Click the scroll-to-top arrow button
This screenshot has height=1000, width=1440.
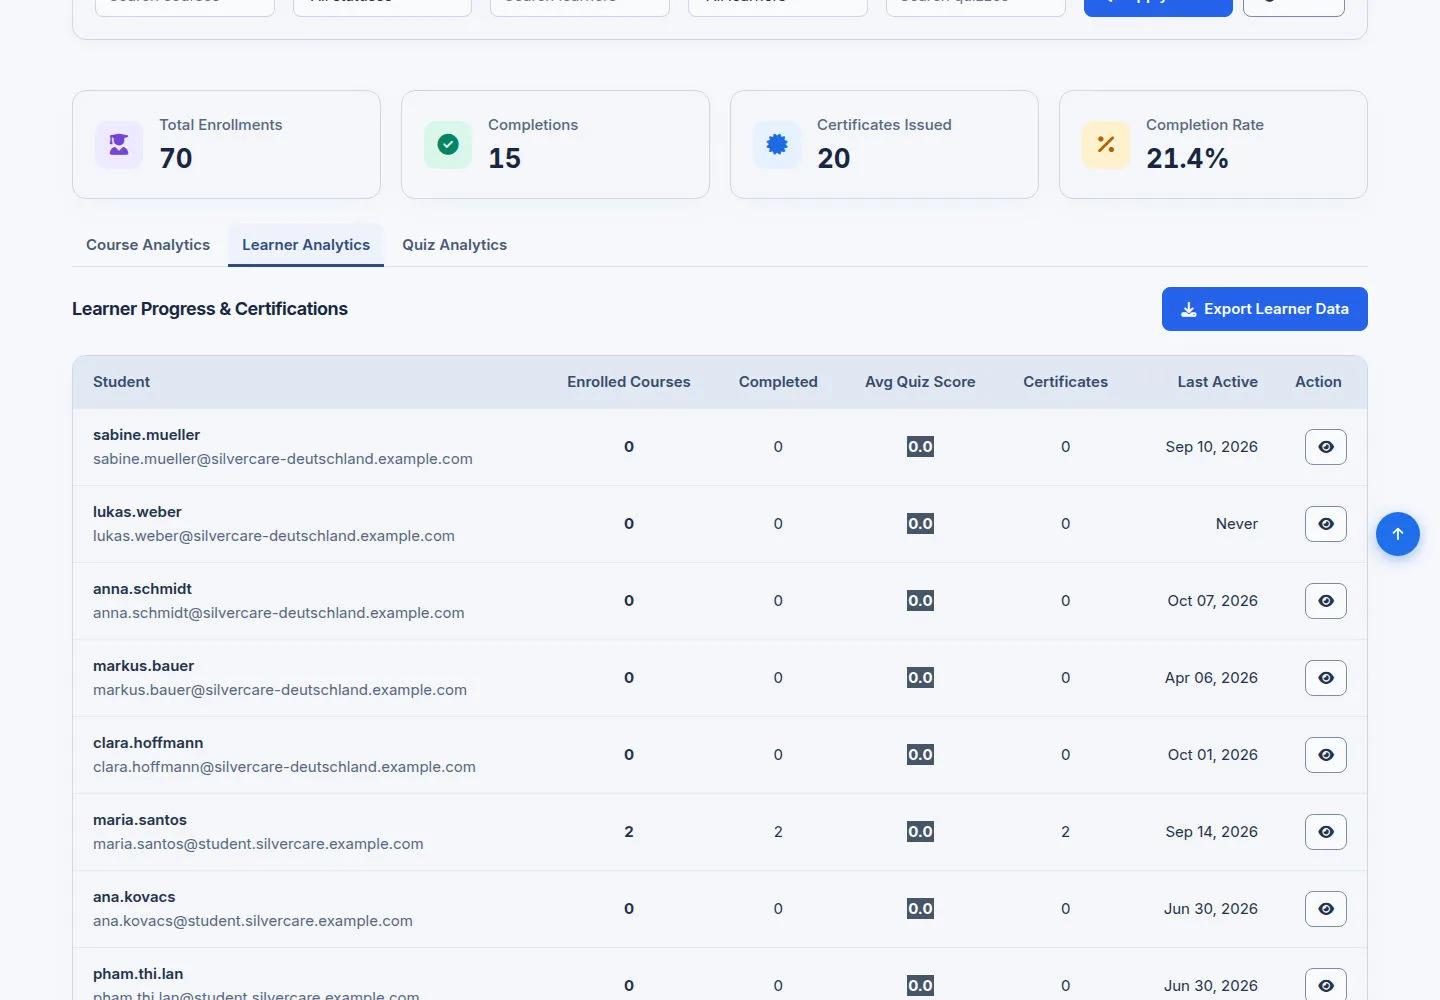(x=1398, y=534)
